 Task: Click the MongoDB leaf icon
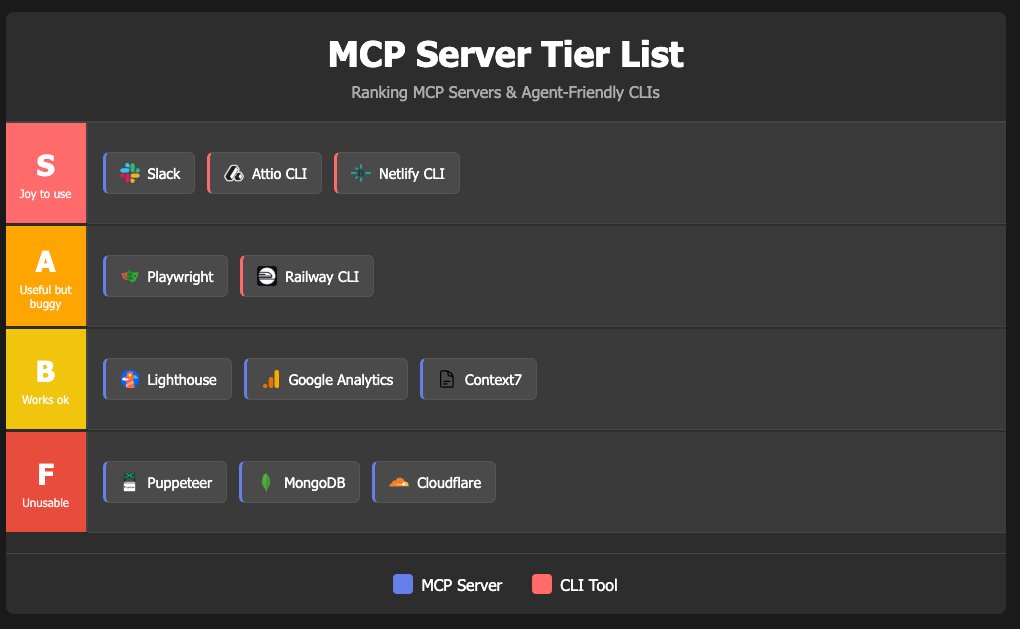coord(265,482)
